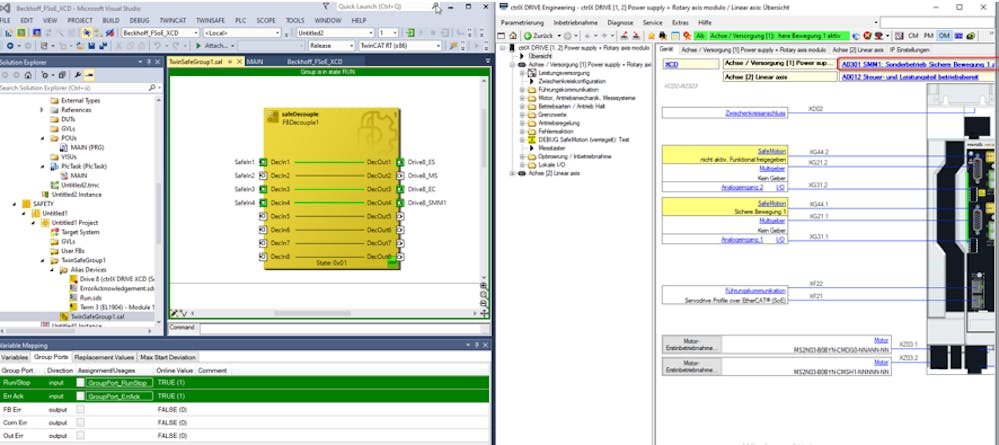Click the upper Motor-Erstinbetriebnahme button

tap(692, 345)
